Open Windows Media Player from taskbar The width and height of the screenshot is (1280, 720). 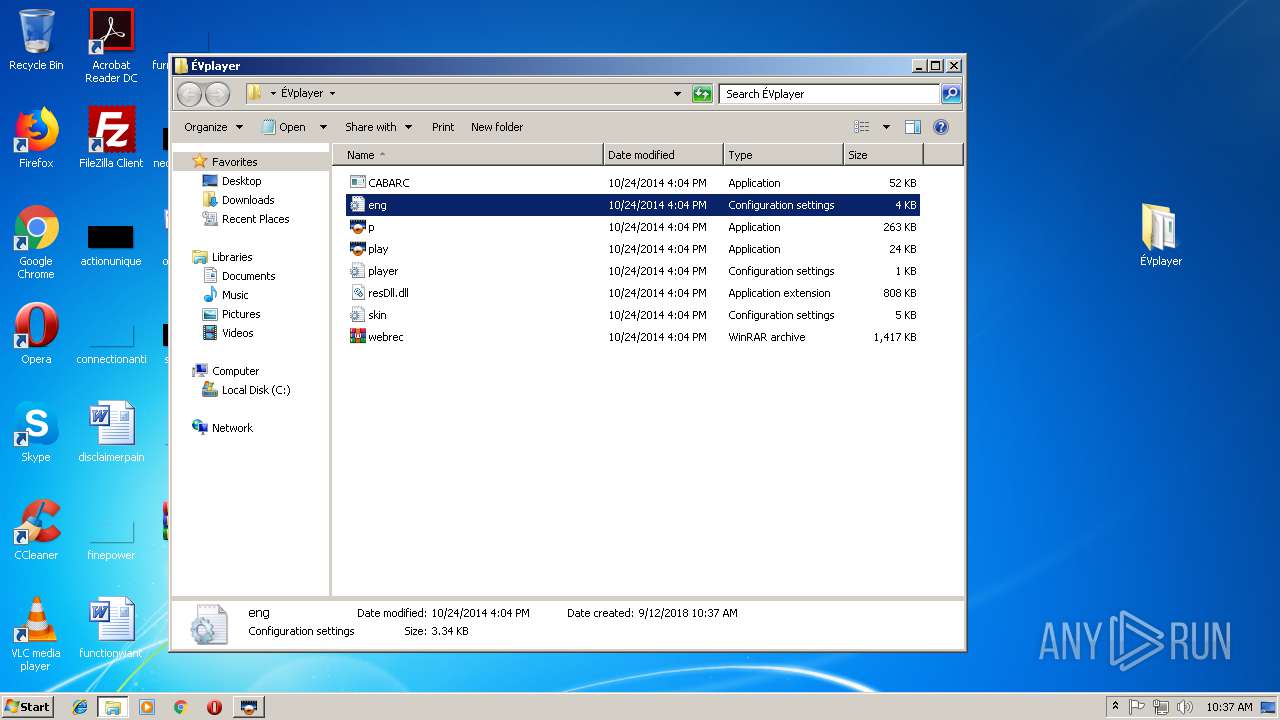(x=147, y=707)
